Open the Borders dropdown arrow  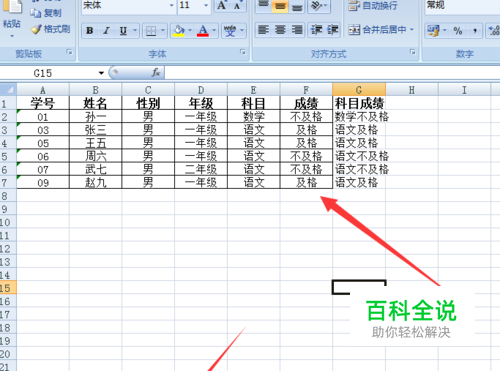[x=163, y=31]
